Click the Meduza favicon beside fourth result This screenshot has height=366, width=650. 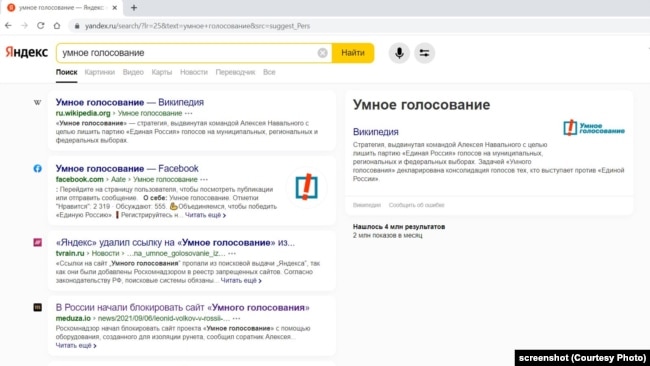pyautogui.click(x=37, y=308)
